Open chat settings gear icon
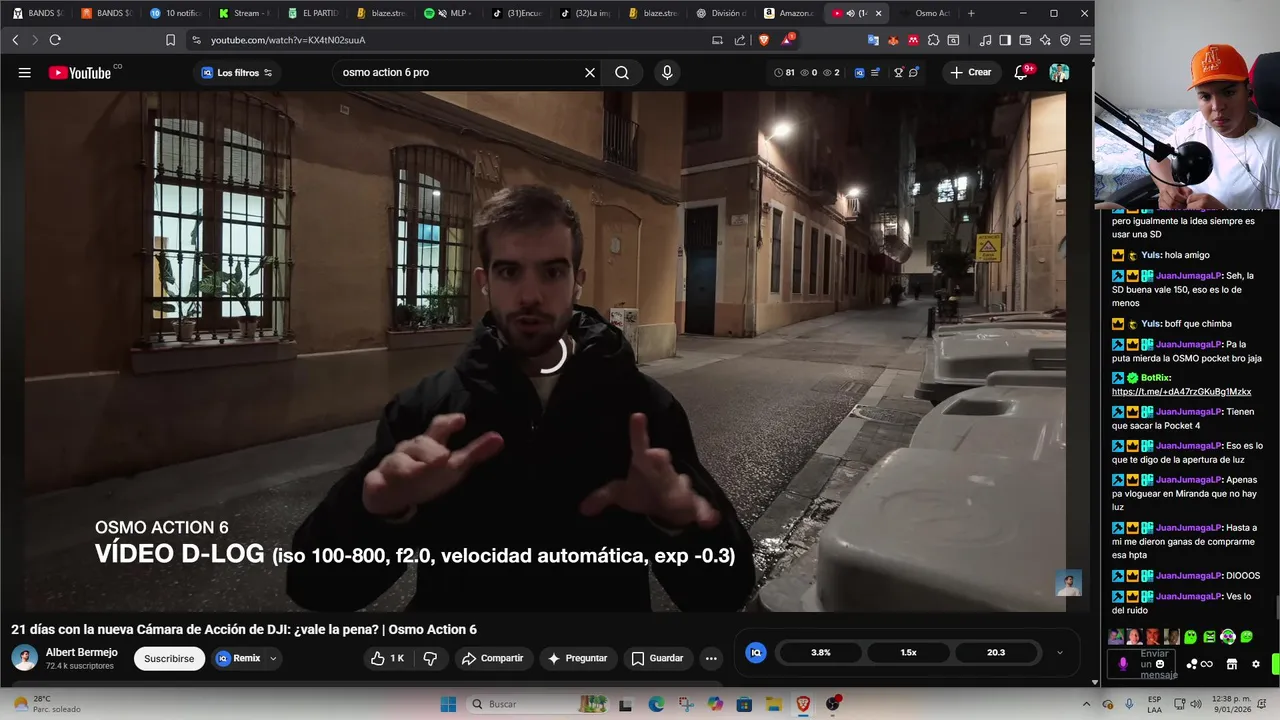Image resolution: width=1280 pixels, height=720 pixels. pos(1256,664)
